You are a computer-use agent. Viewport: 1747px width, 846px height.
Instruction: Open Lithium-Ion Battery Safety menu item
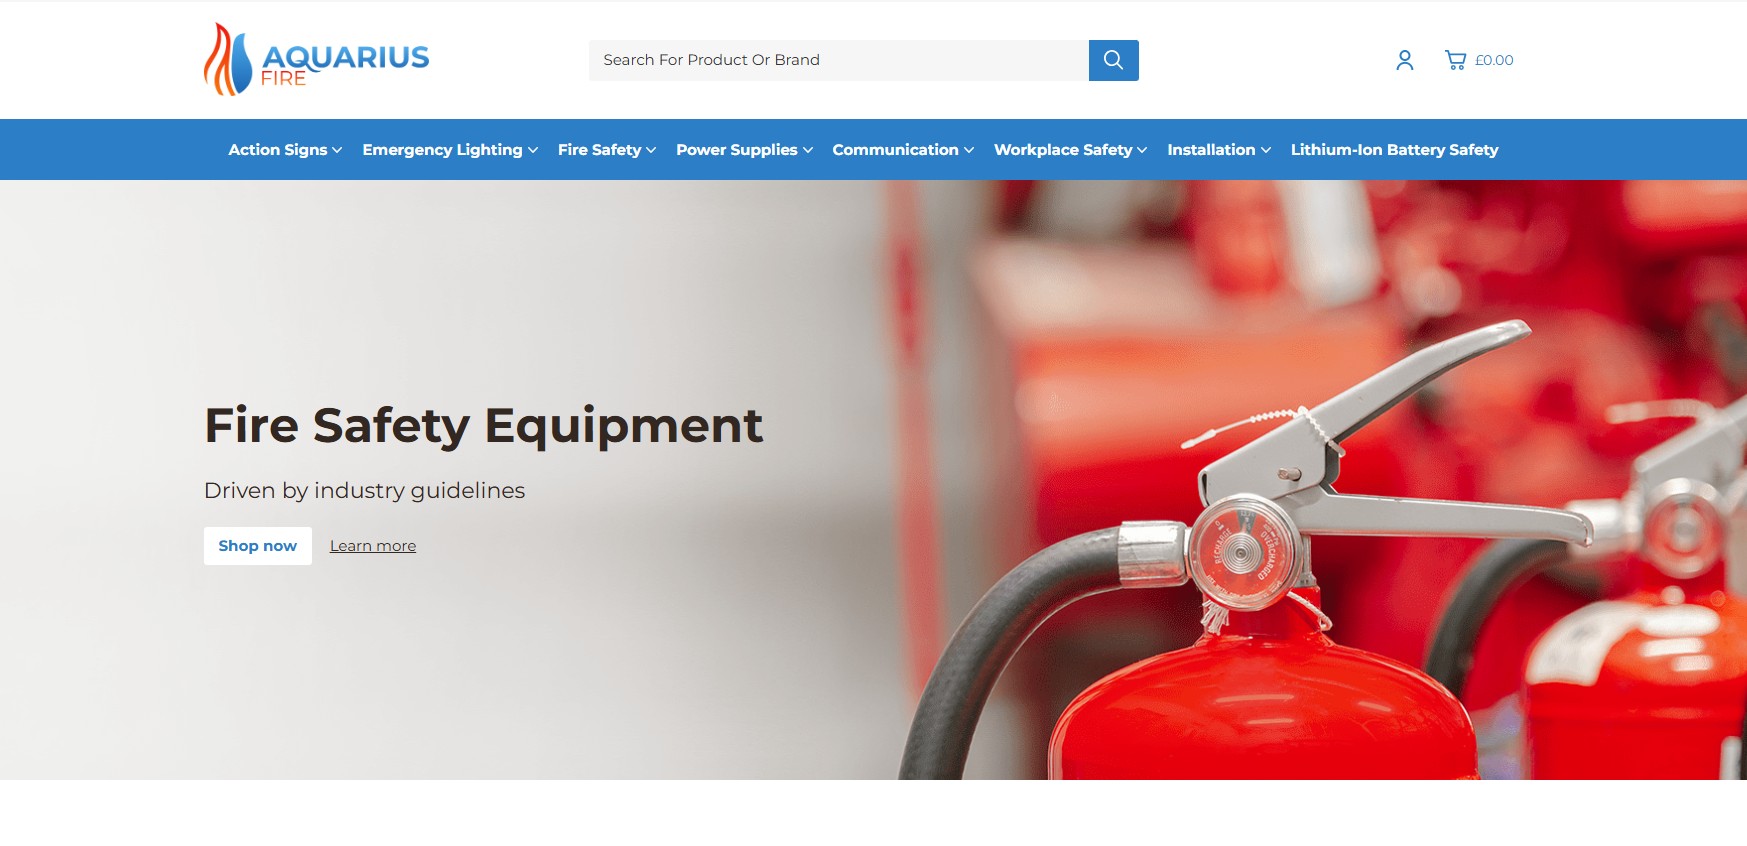(1394, 150)
